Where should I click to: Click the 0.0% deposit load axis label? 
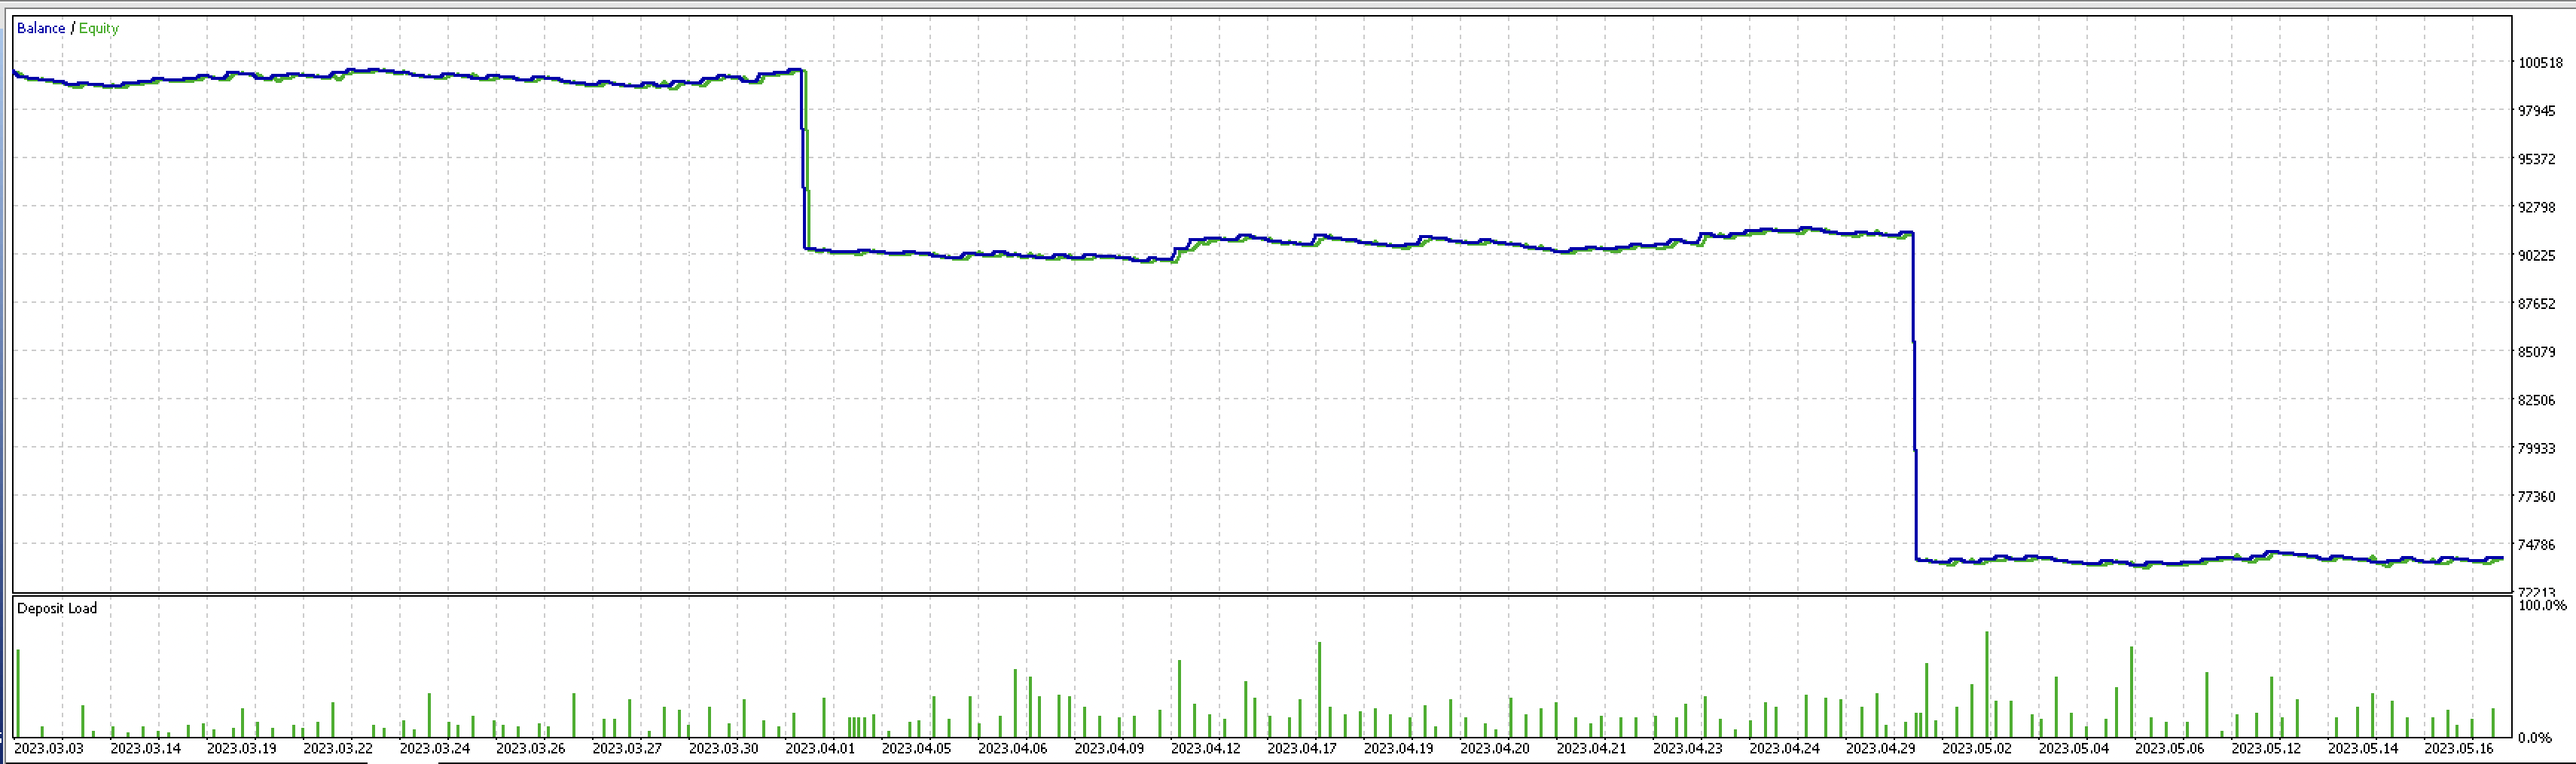(2534, 737)
